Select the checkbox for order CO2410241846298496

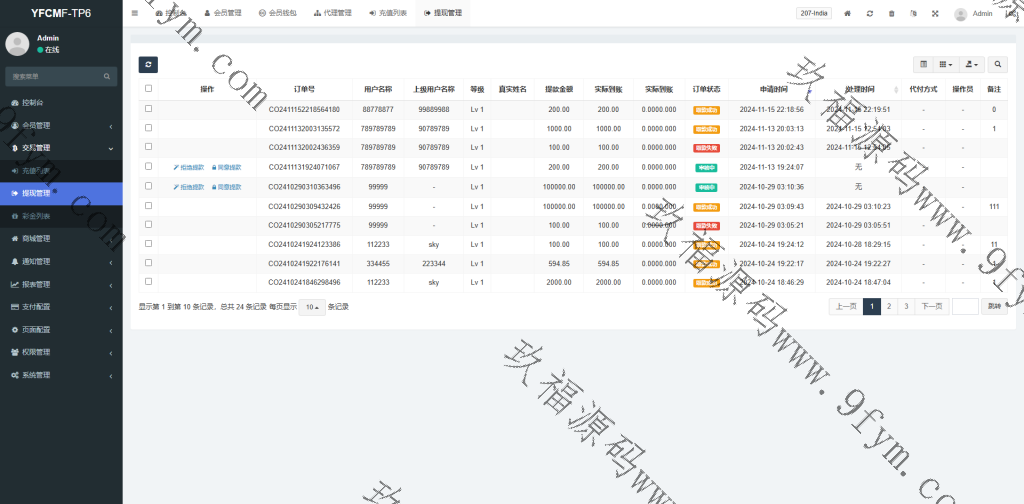[x=149, y=282]
